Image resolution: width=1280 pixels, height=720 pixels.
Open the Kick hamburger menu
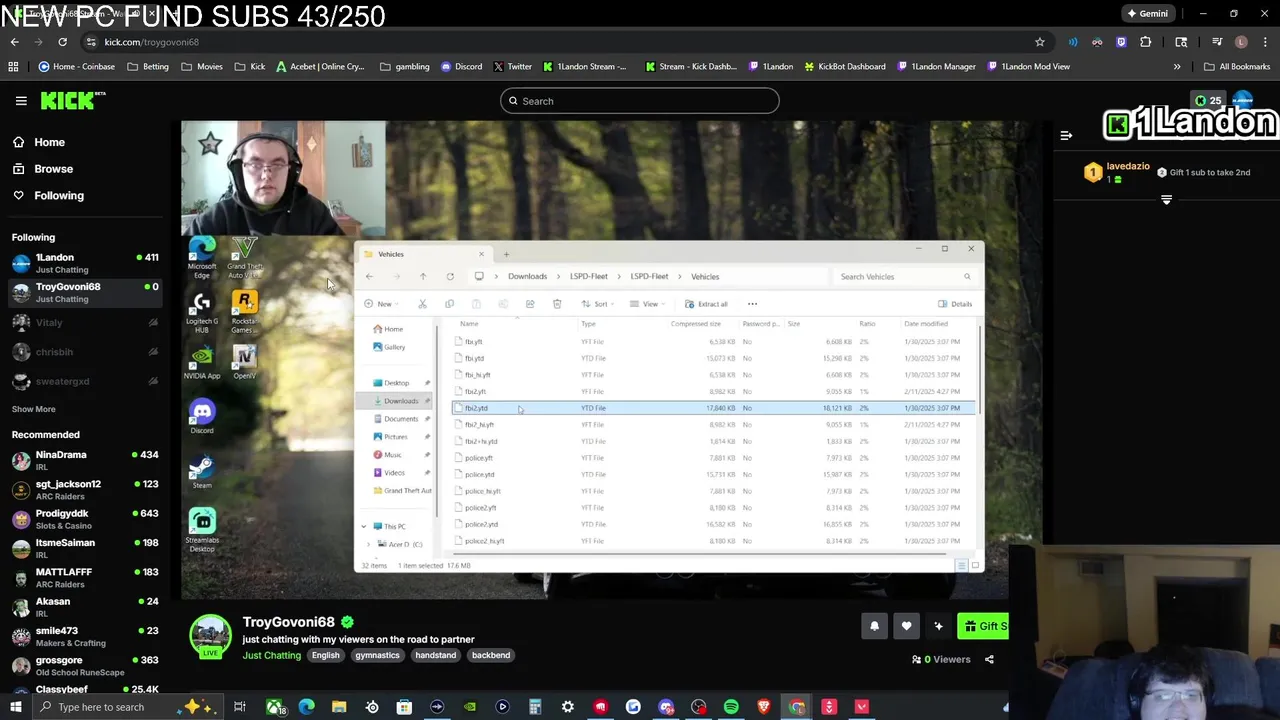click(21, 101)
